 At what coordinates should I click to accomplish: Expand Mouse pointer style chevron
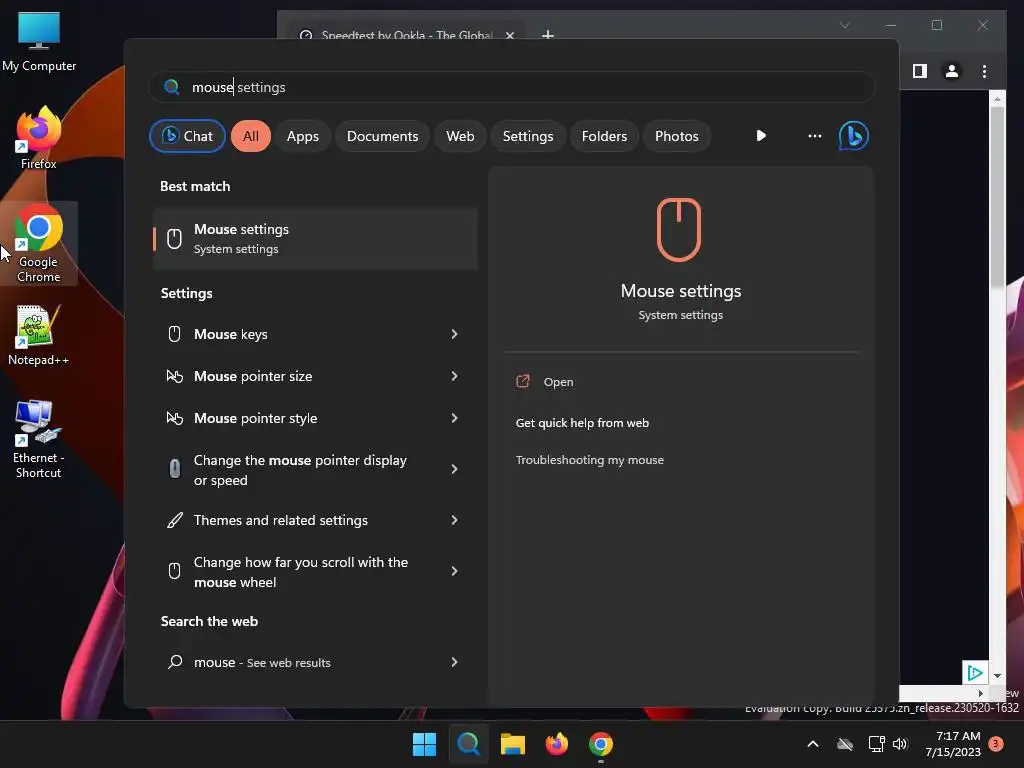[x=455, y=417]
